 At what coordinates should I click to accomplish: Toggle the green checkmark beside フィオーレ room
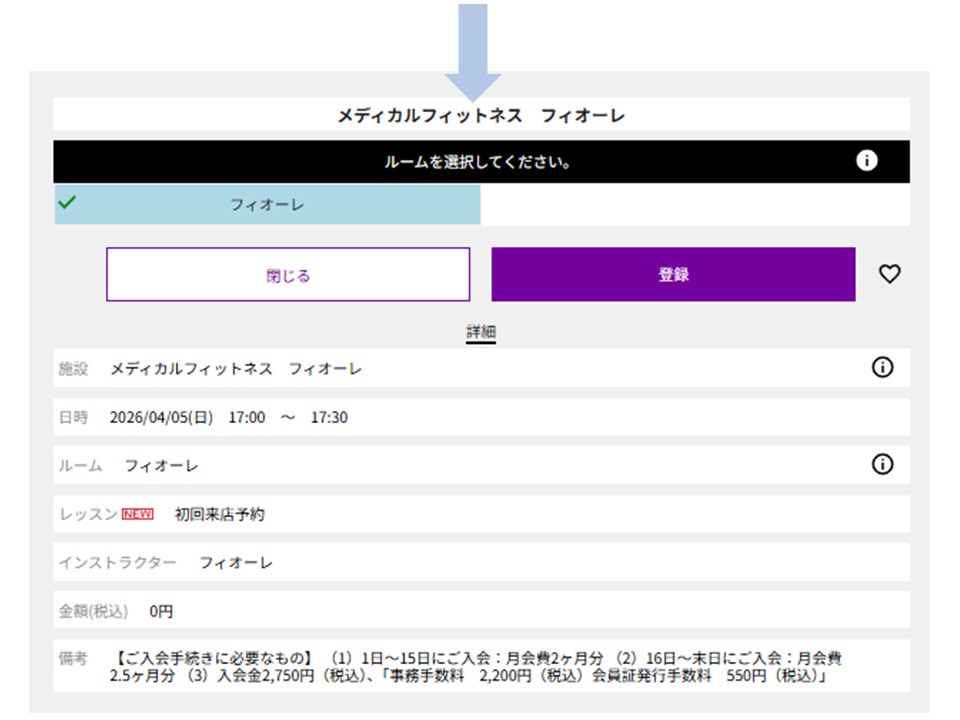67,203
